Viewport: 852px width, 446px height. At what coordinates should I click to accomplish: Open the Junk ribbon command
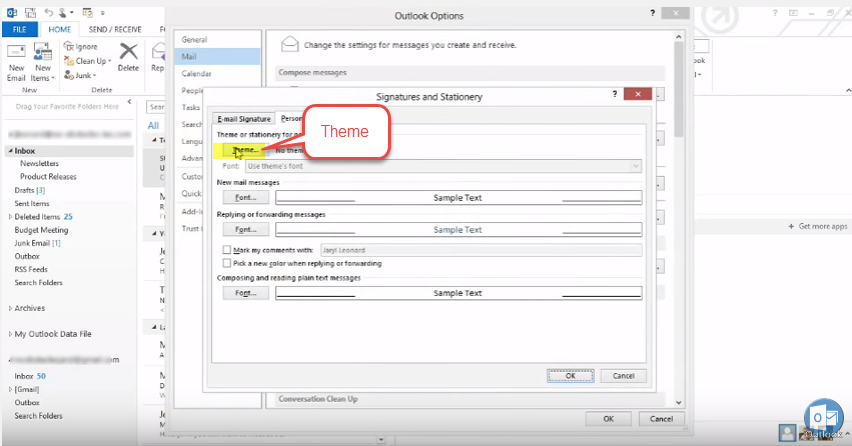80,75
